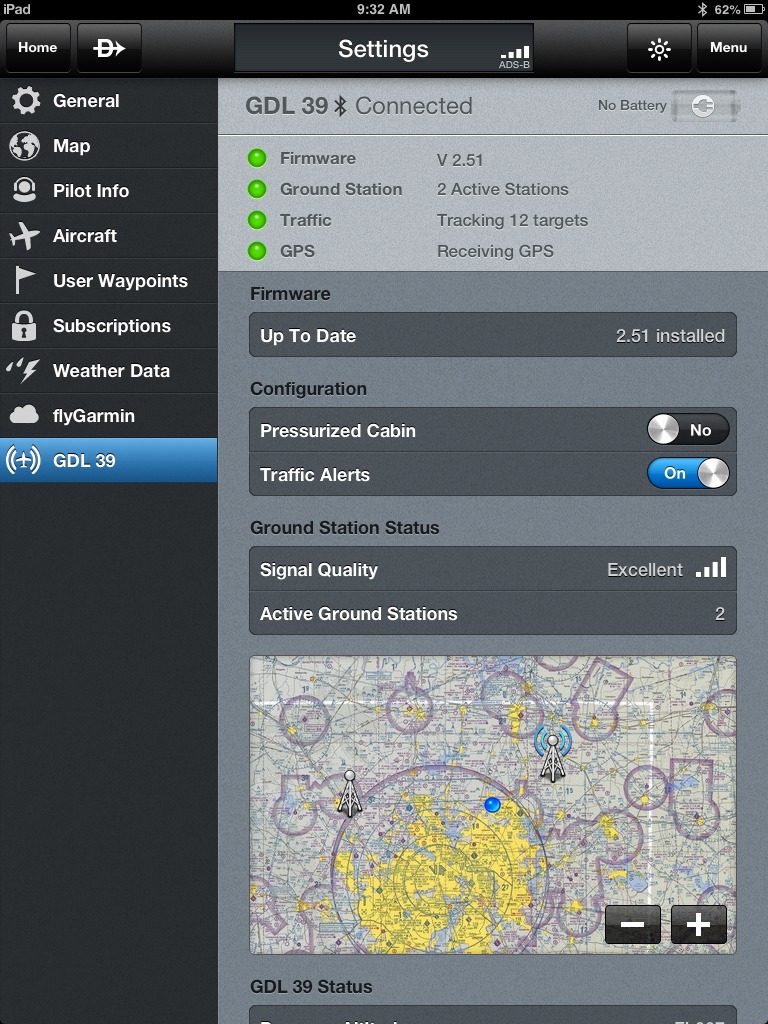Tap the 'Connected' status text

[x=413, y=106]
